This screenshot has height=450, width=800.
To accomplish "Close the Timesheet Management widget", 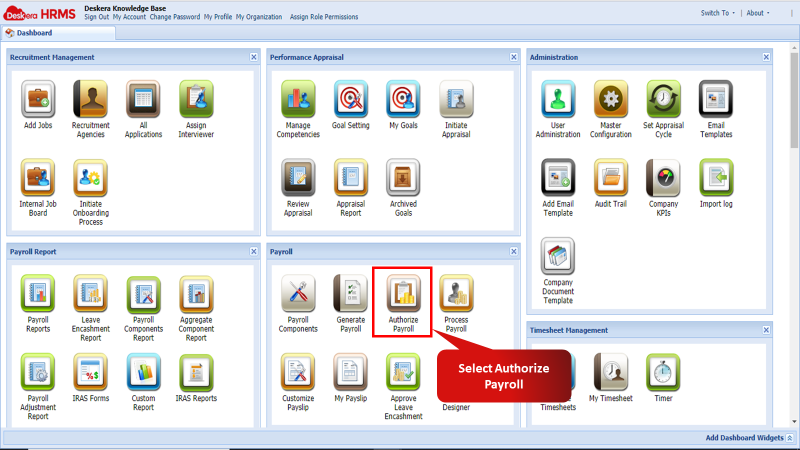I will pyautogui.click(x=766, y=330).
